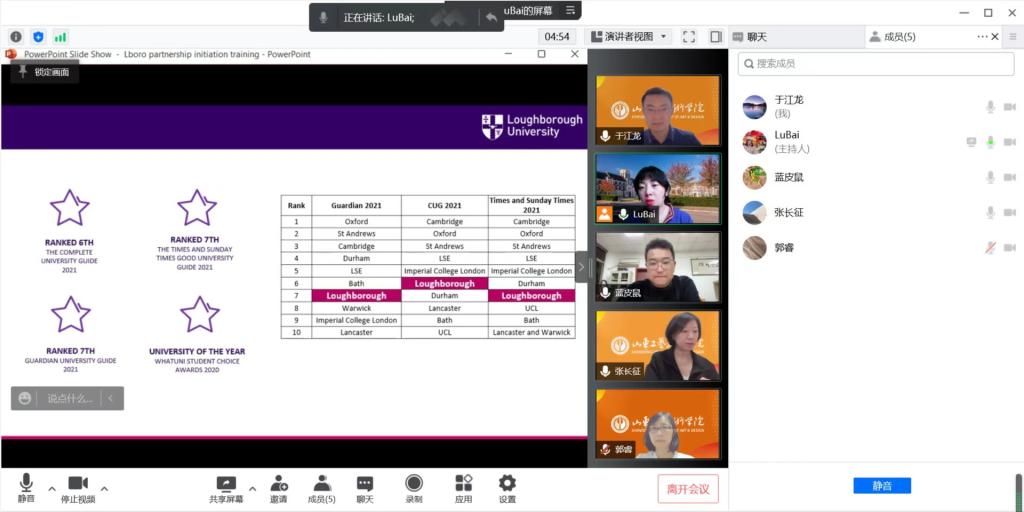Click 郭睿's camera icon in member list
1024x512 pixels.
pyautogui.click(x=1010, y=248)
